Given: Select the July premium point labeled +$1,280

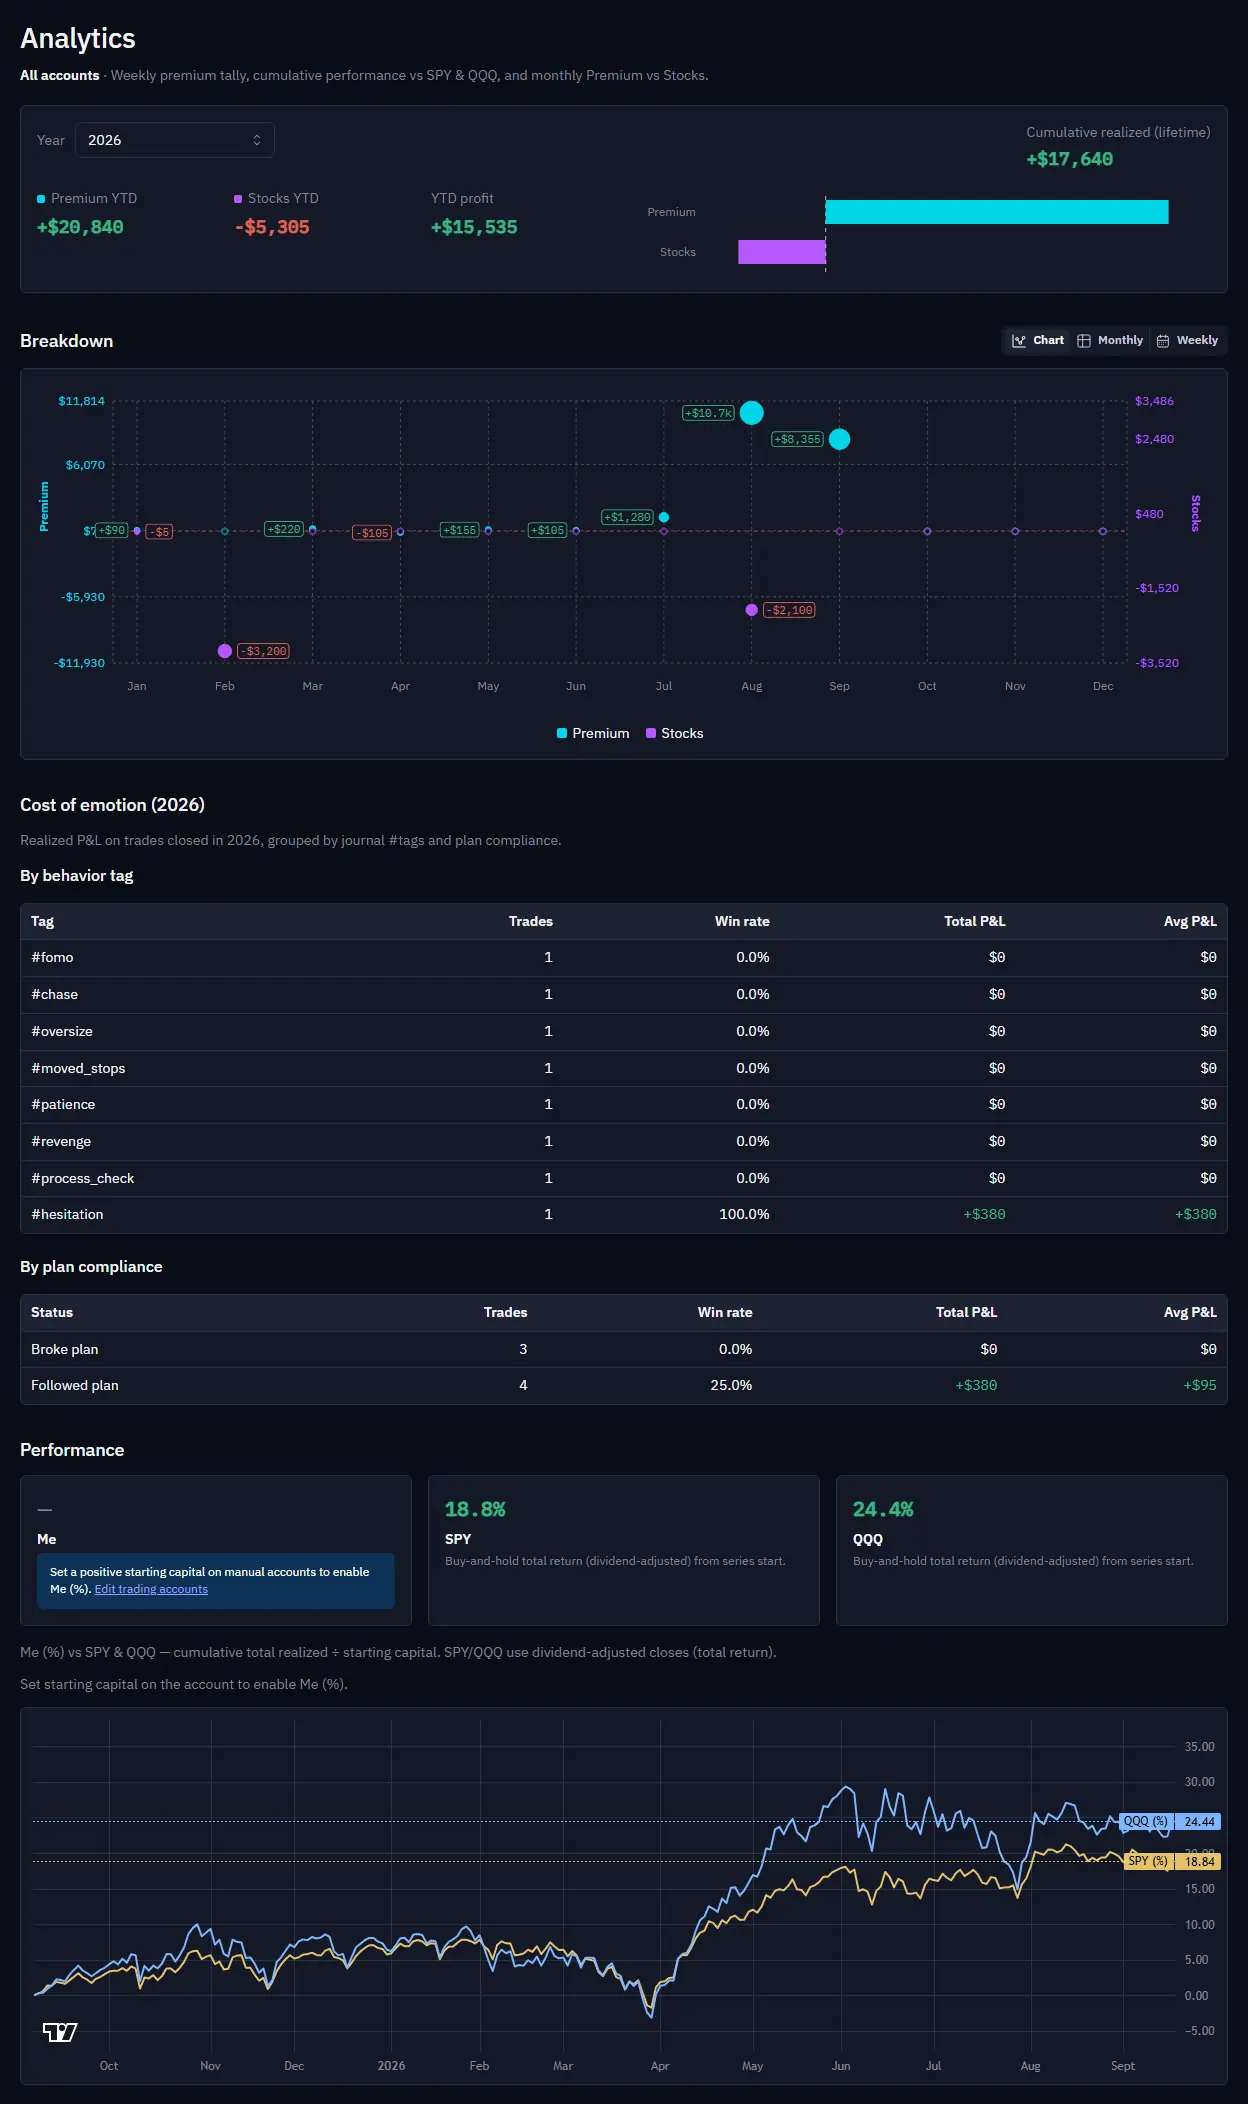Looking at the screenshot, I should 664,517.
